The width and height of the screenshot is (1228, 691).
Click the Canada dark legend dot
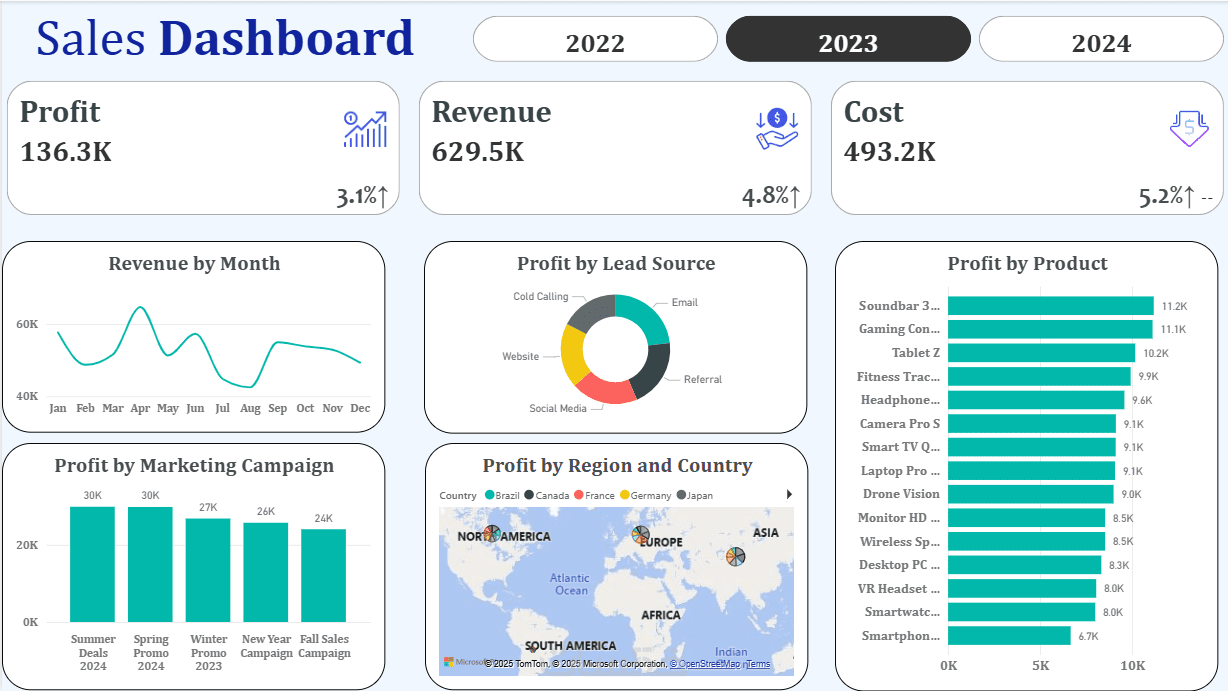(x=528, y=495)
